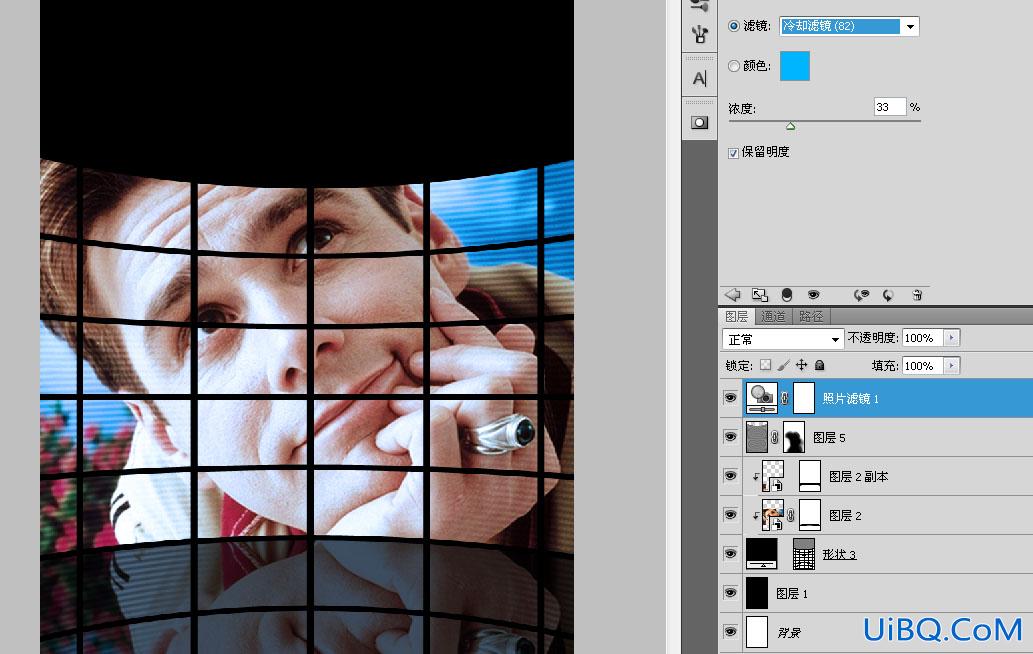The width and height of the screenshot is (1033, 654).
Task: Toggle visibility of 图层 2 layer
Action: [x=730, y=514]
